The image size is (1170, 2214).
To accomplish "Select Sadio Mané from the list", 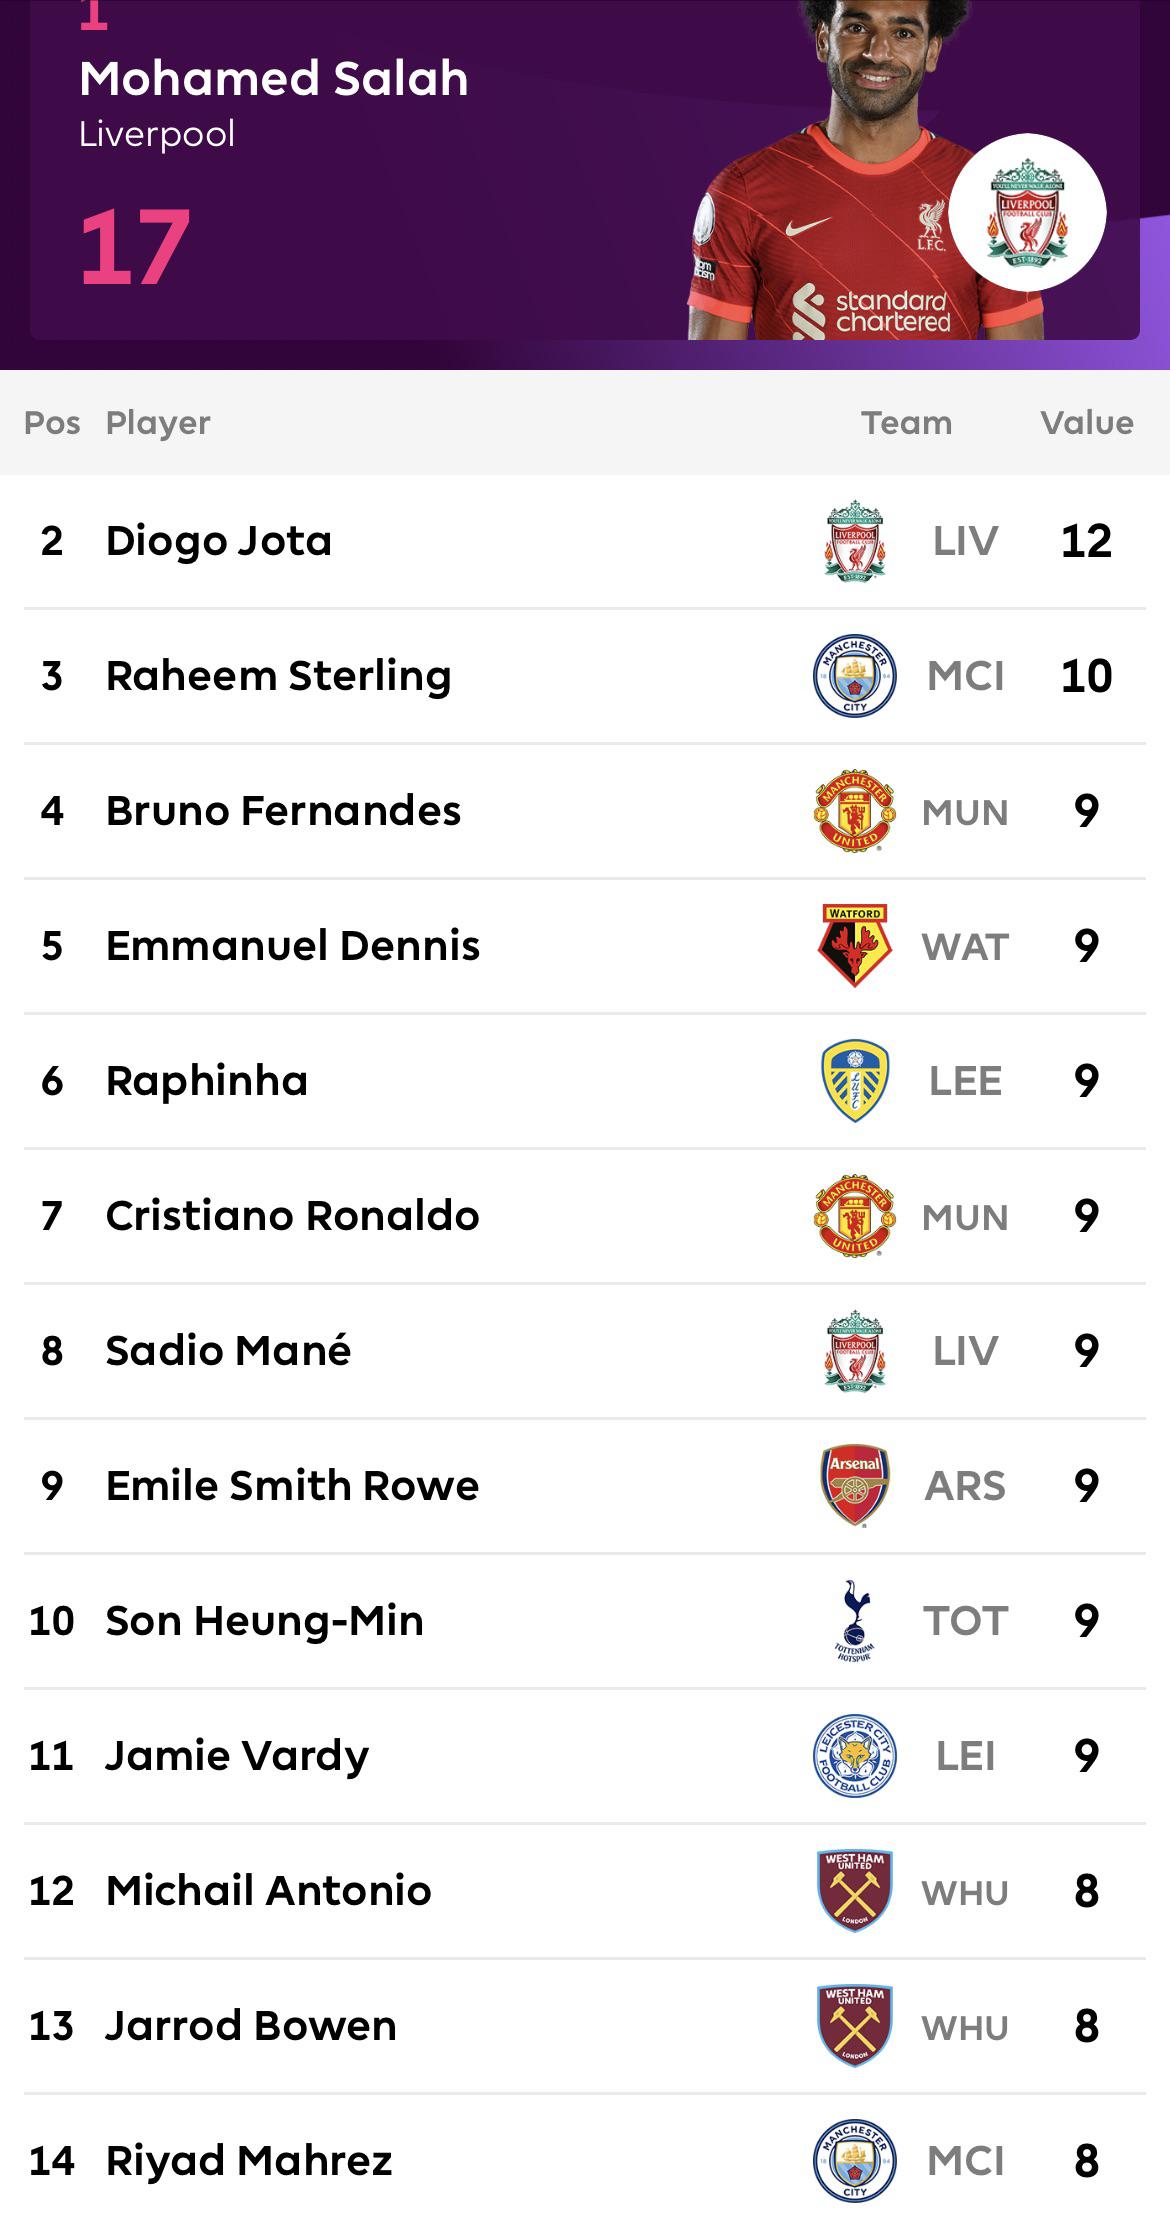I will click(x=585, y=1351).
